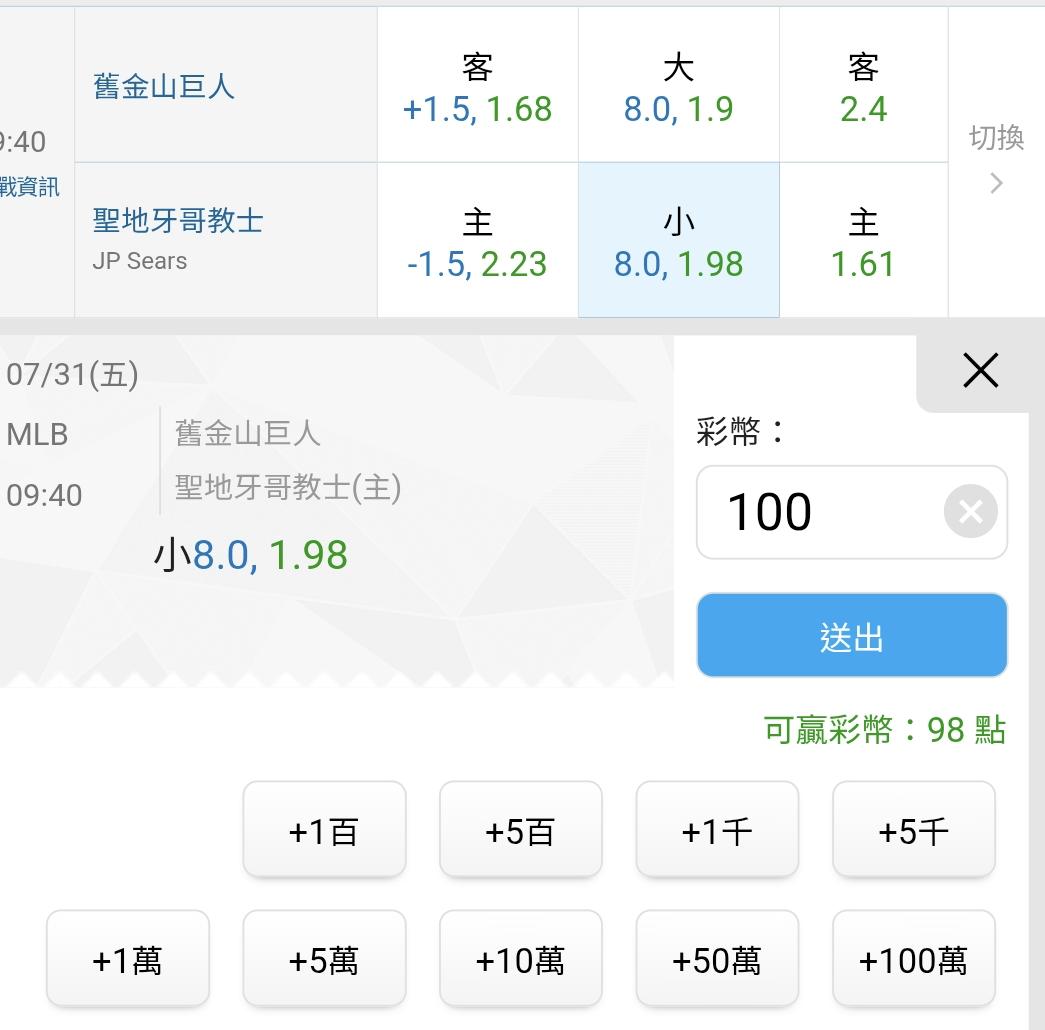Clear the 100 coin amount field
This screenshot has height=1030, width=1045.
[x=970, y=511]
